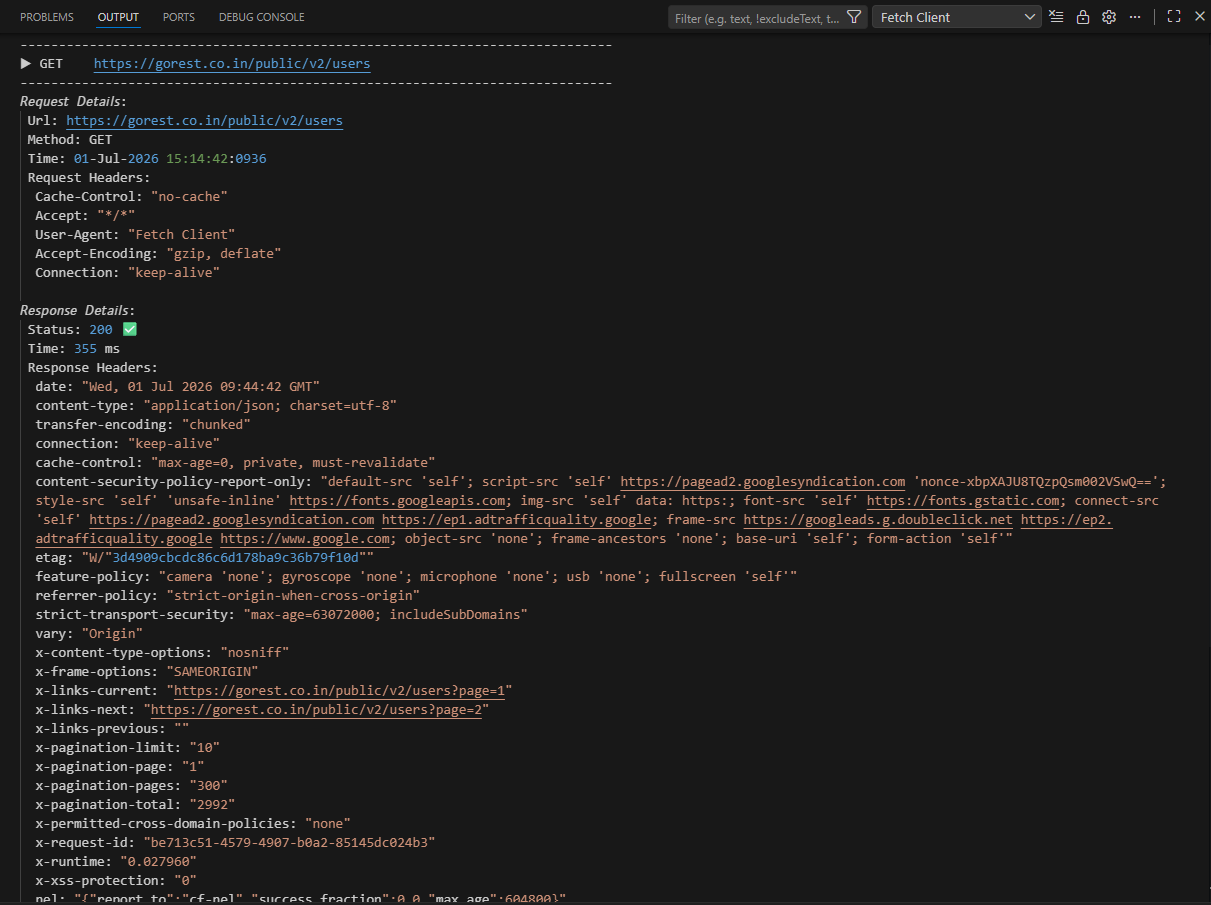Click the triangle marker before GET
Screen dimensions: 1211x905
coord(26,64)
